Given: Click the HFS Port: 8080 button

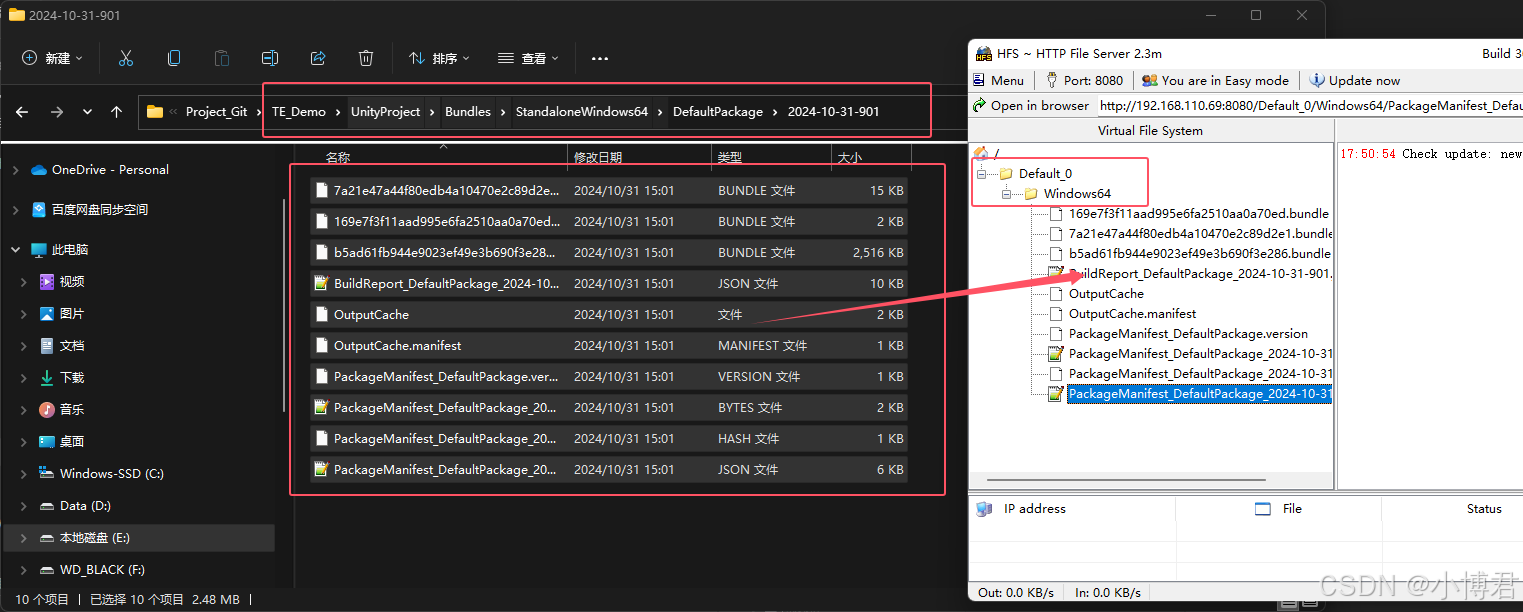Looking at the screenshot, I should click(x=1084, y=80).
